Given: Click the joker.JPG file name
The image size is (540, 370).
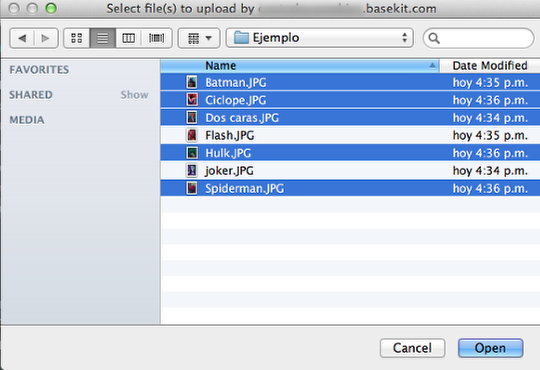Looking at the screenshot, I should point(229,171).
